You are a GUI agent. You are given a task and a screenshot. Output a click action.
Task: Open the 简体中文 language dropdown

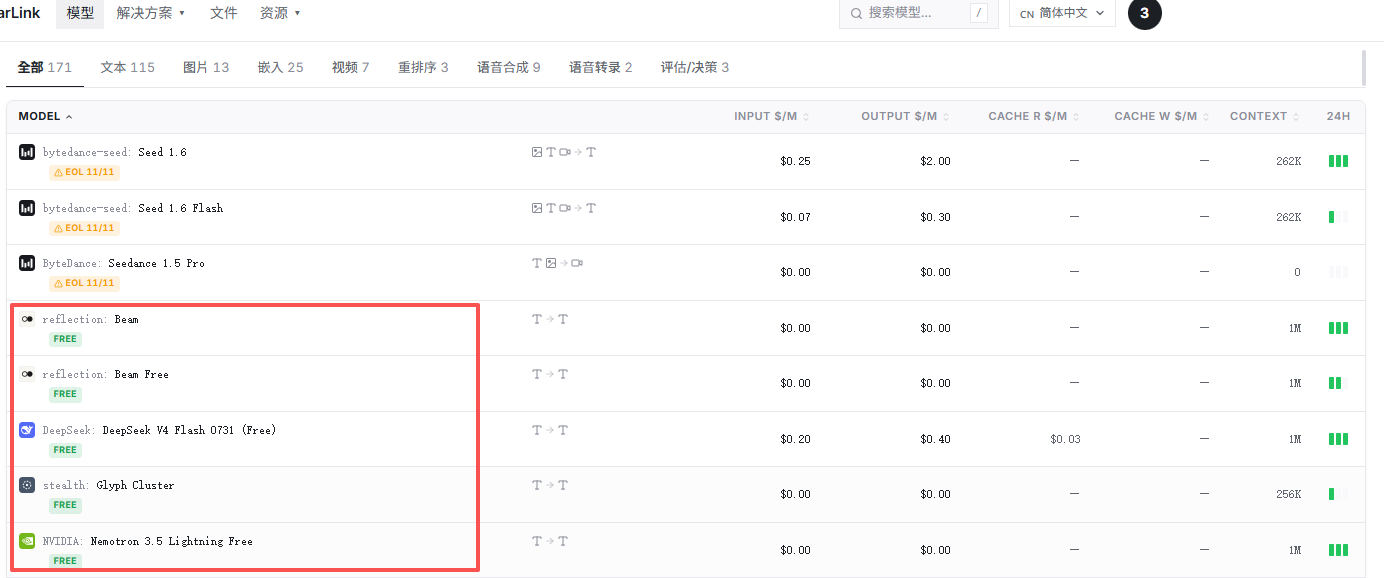(1062, 13)
